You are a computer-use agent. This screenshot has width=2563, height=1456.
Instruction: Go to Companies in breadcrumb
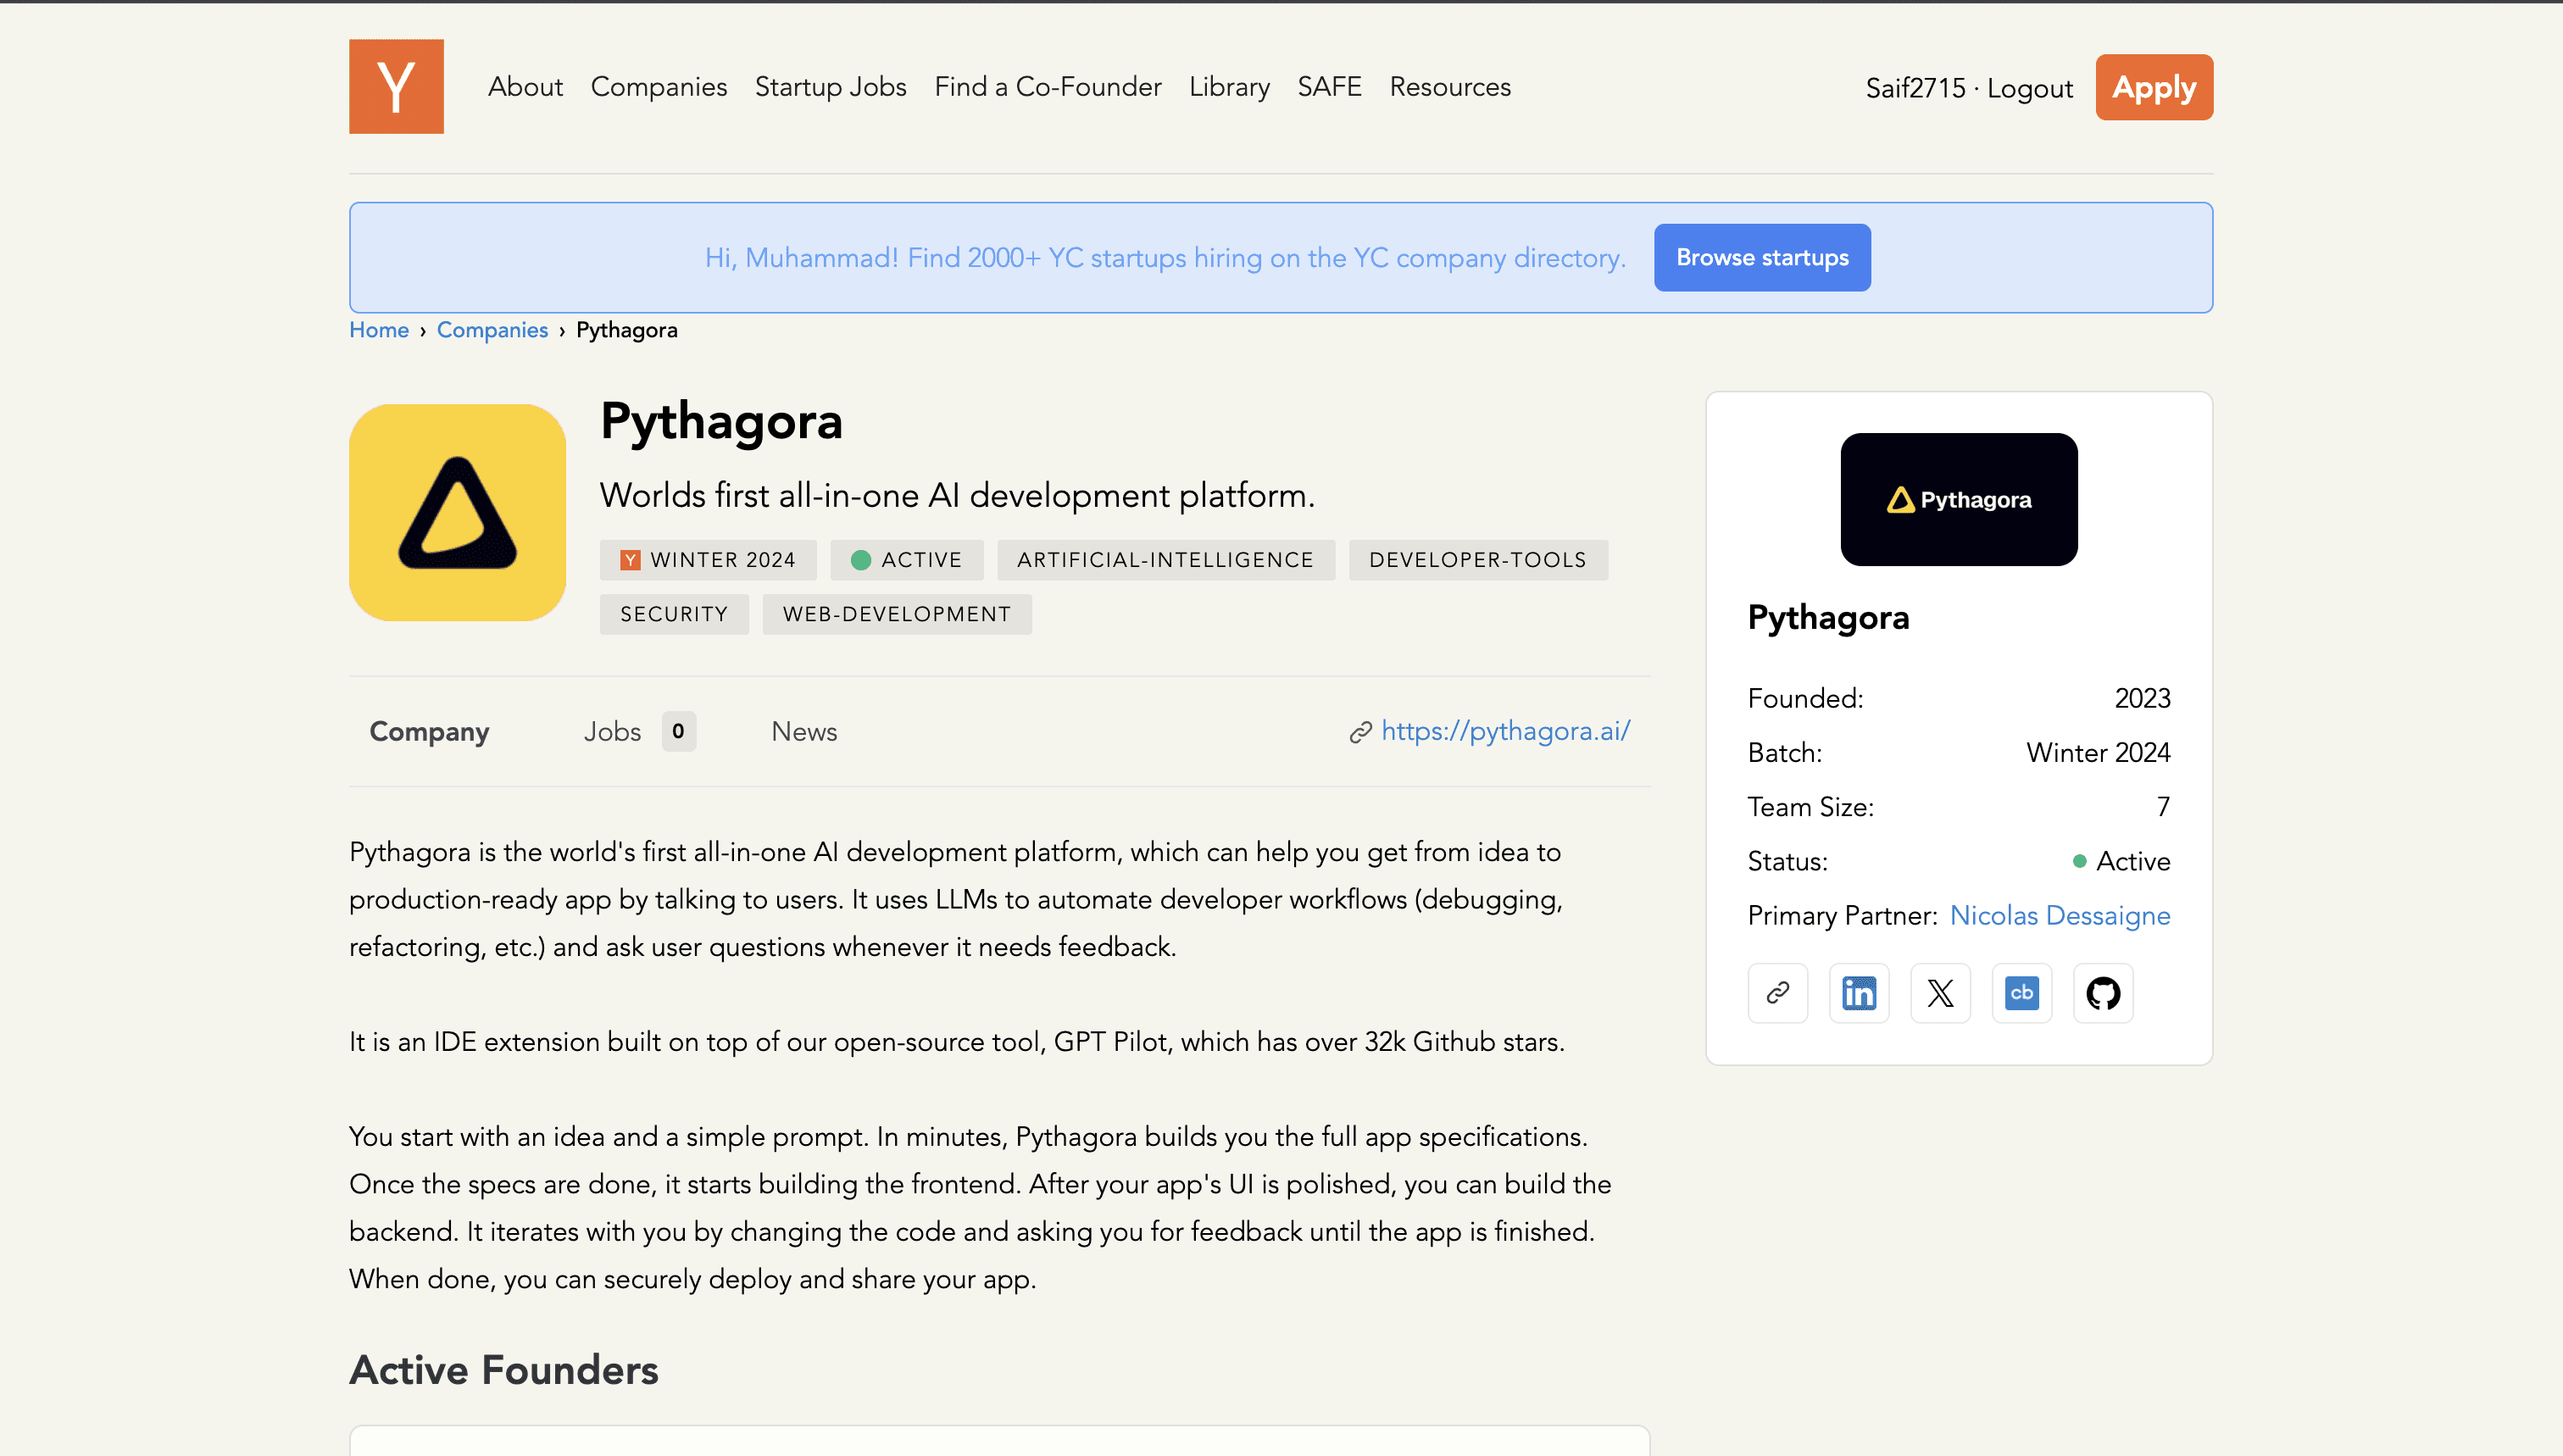tap(492, 330)
